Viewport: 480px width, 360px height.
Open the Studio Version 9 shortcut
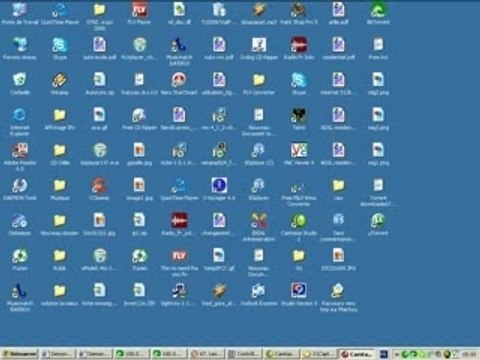tap(299, 291)
